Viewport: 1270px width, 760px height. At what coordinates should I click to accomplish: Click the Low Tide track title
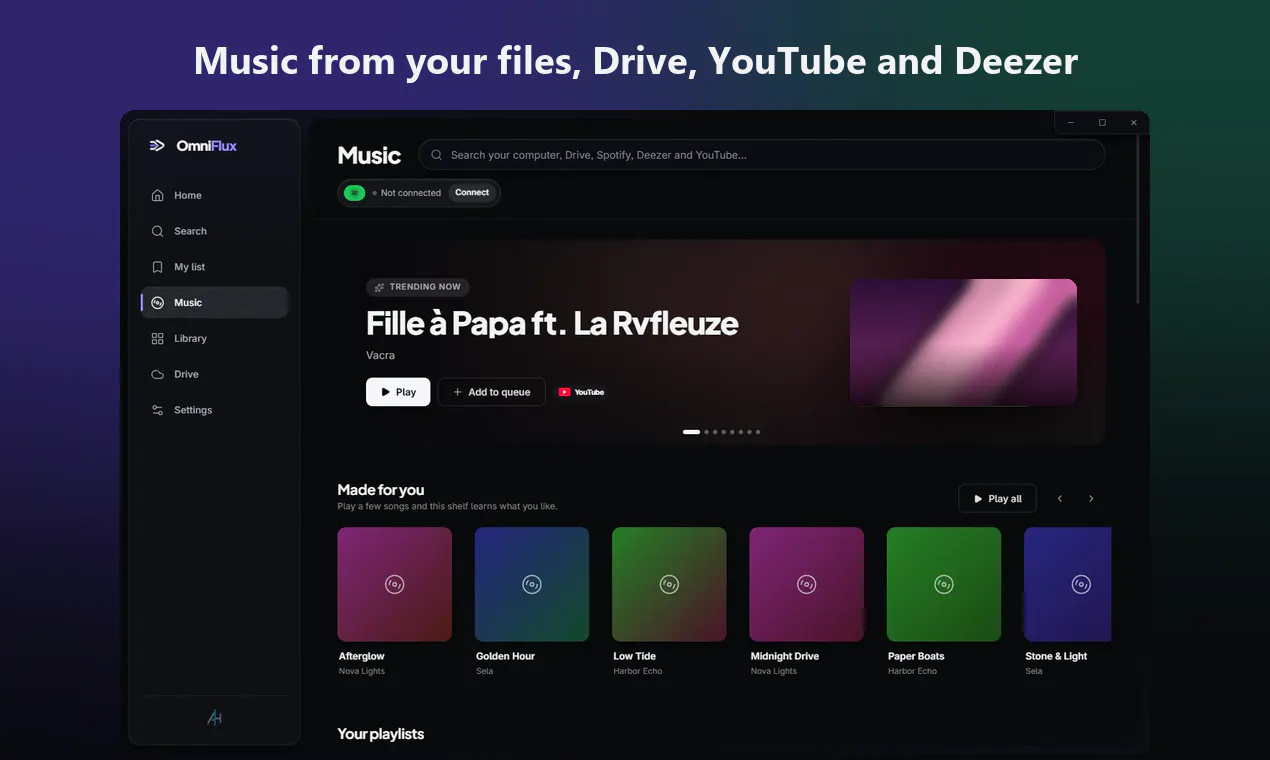tap(635, 656)
